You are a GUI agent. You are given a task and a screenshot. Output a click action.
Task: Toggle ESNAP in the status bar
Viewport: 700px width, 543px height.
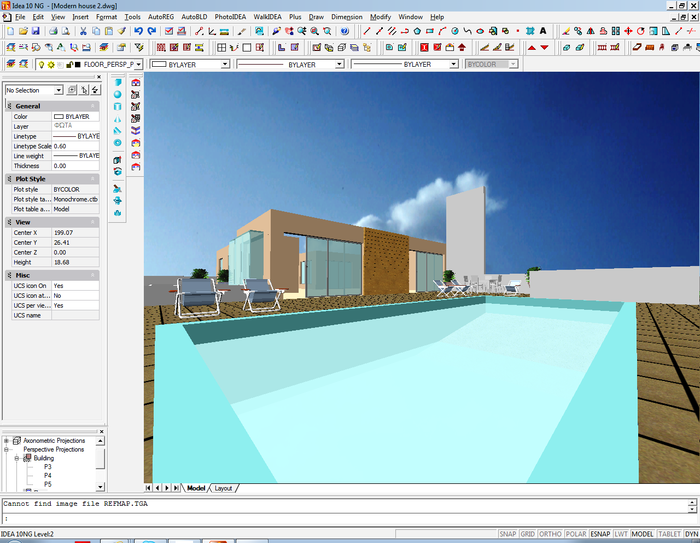point(600,534)
